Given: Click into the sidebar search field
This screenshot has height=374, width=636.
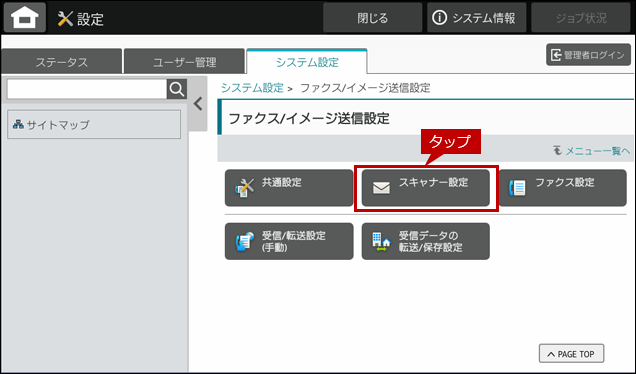Looking at the screenshot, I should coord(87,89).
